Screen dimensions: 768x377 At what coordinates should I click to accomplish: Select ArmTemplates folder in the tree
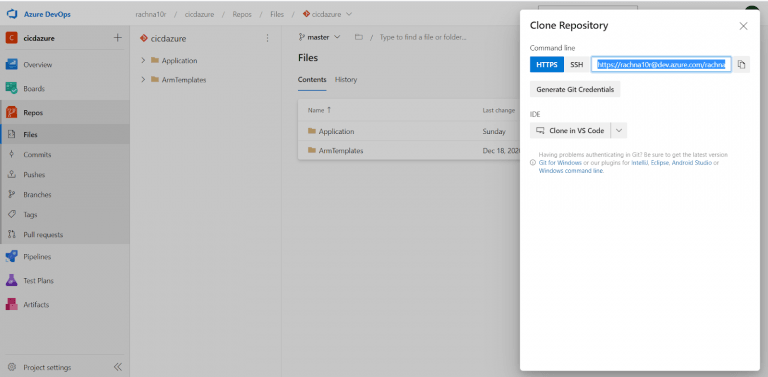tap(184, 80)
